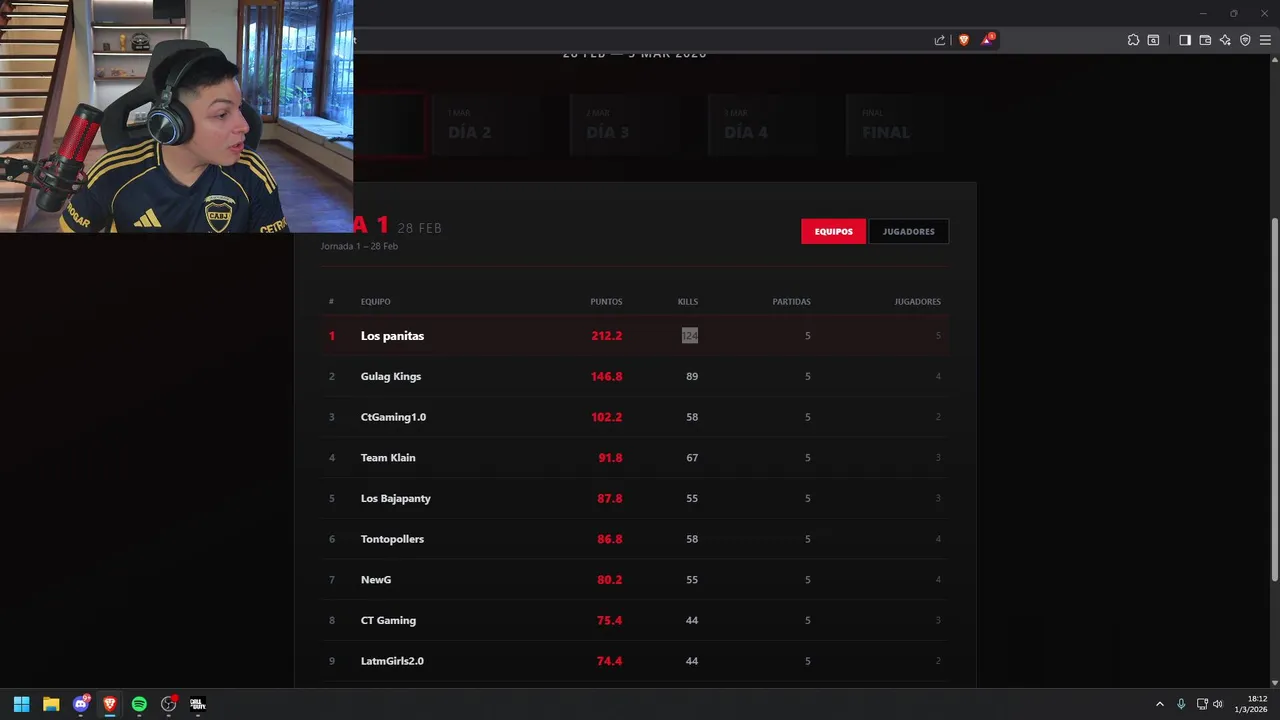The image size is (1280, 720).
Task: Open network settings tray icon
Action: click(1202, 704)
